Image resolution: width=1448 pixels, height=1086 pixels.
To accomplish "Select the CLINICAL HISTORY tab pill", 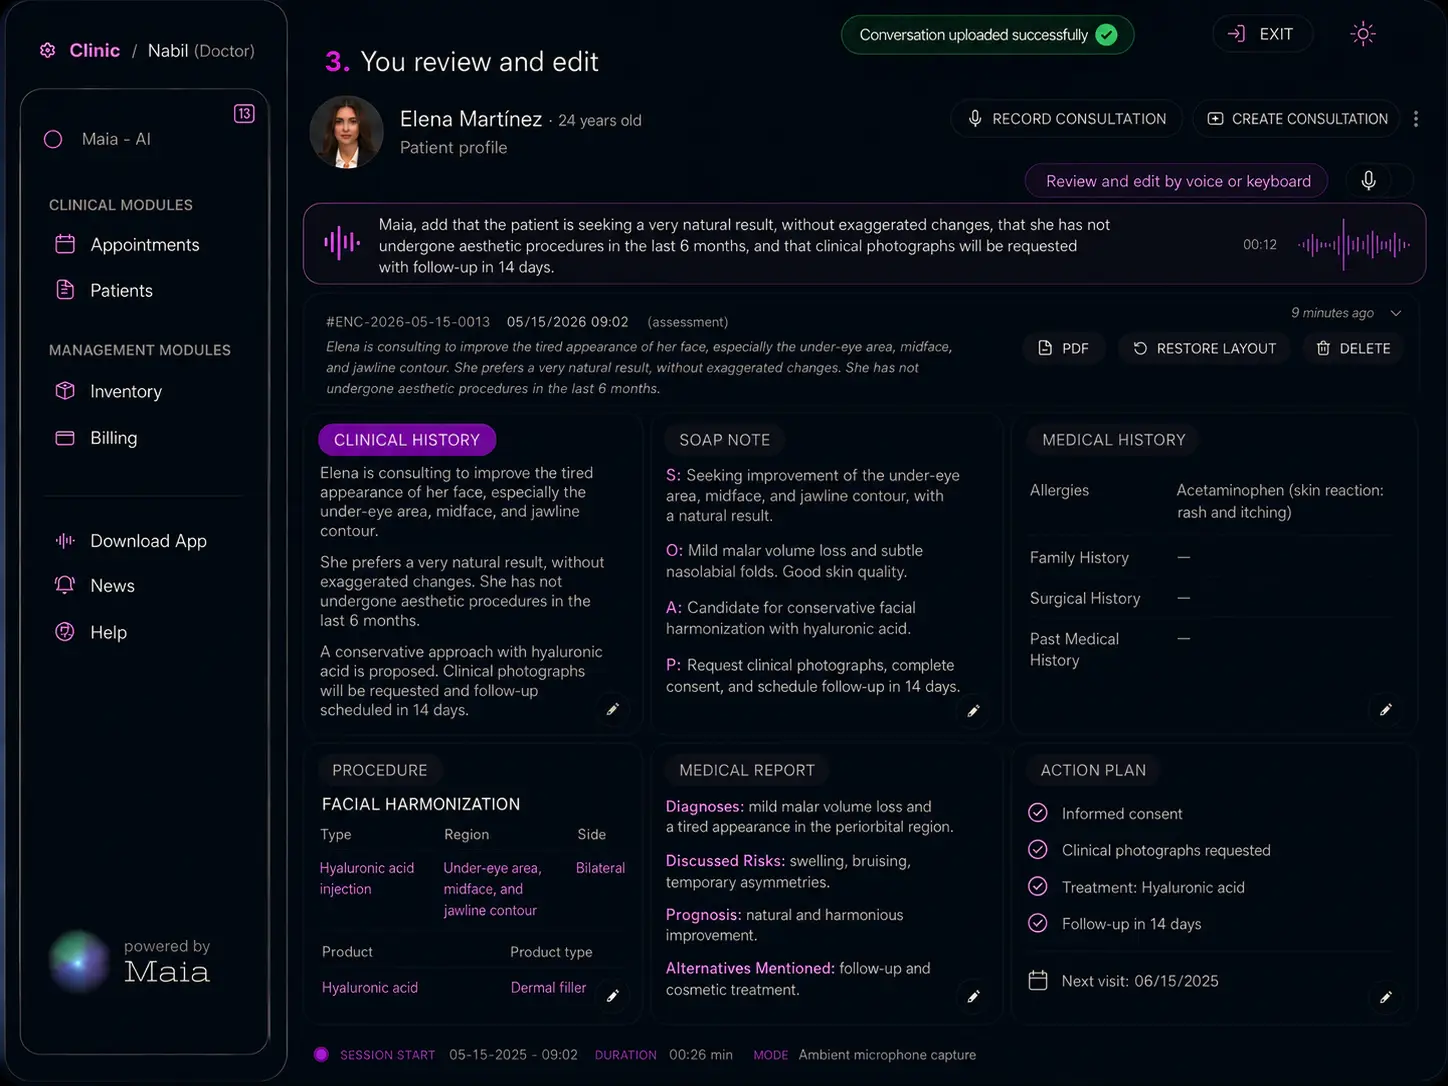I will (x=407, y=440).
